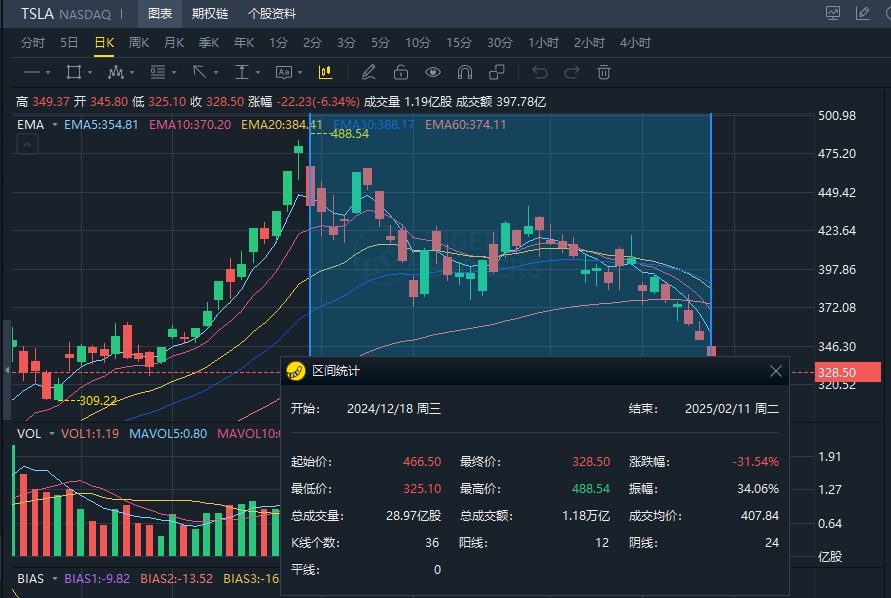Select the line drawing tool

(32, 72)
